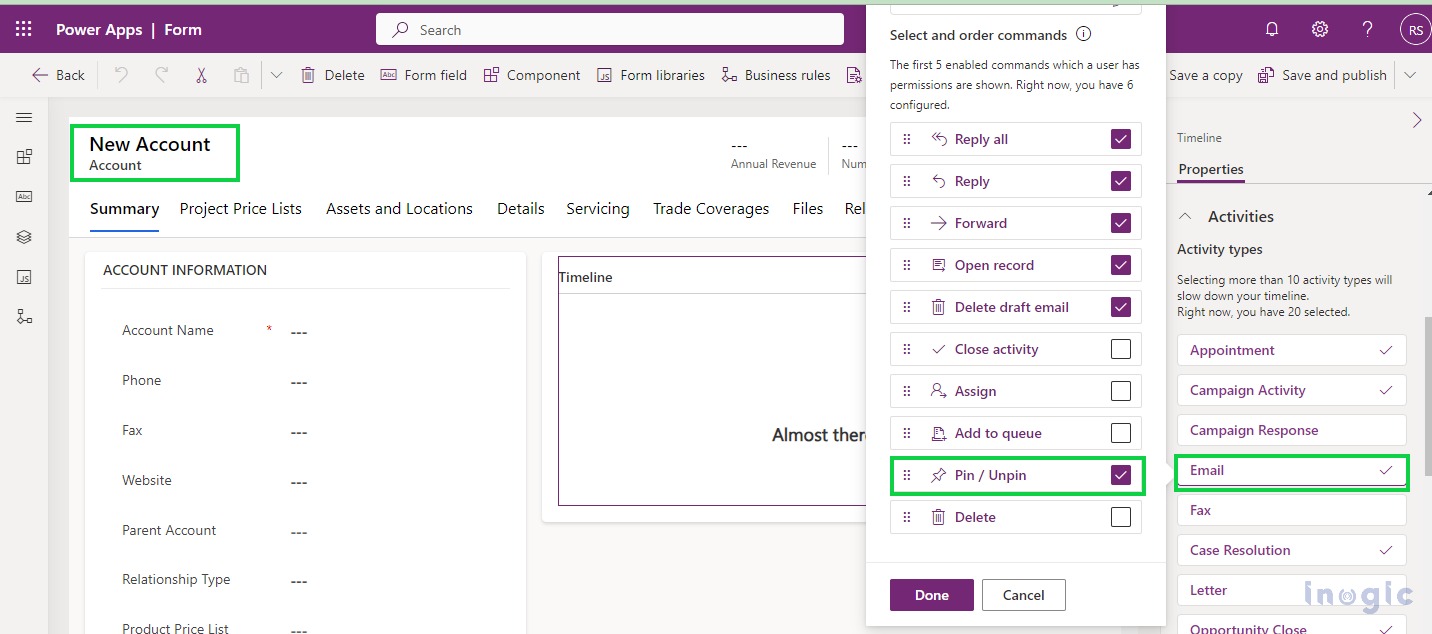1432x634 pixels.
Task: Grab the drag handle for Assign
Action: coord(907,391)
